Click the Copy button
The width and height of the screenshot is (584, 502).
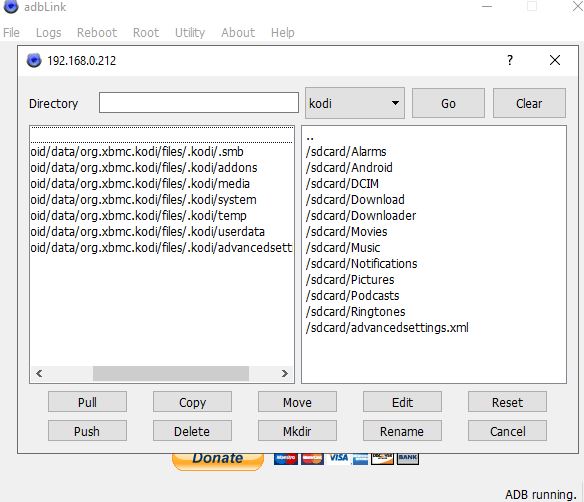[x=192, y=402]
